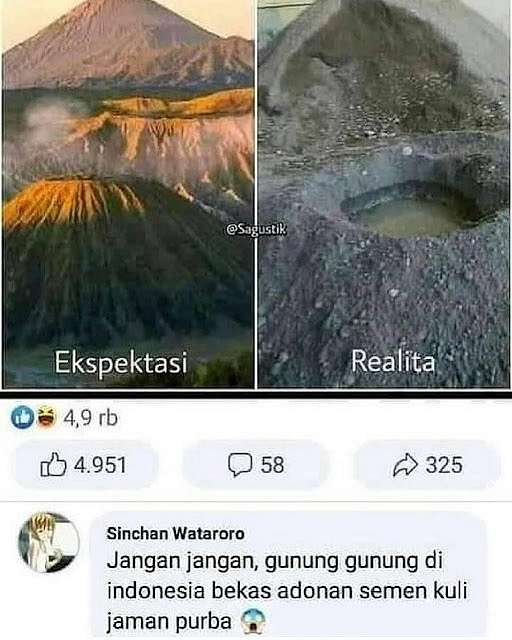View Sinchan Wataroro's profile avatar
This screenshot has width=512, height=640.
(49, 542)
